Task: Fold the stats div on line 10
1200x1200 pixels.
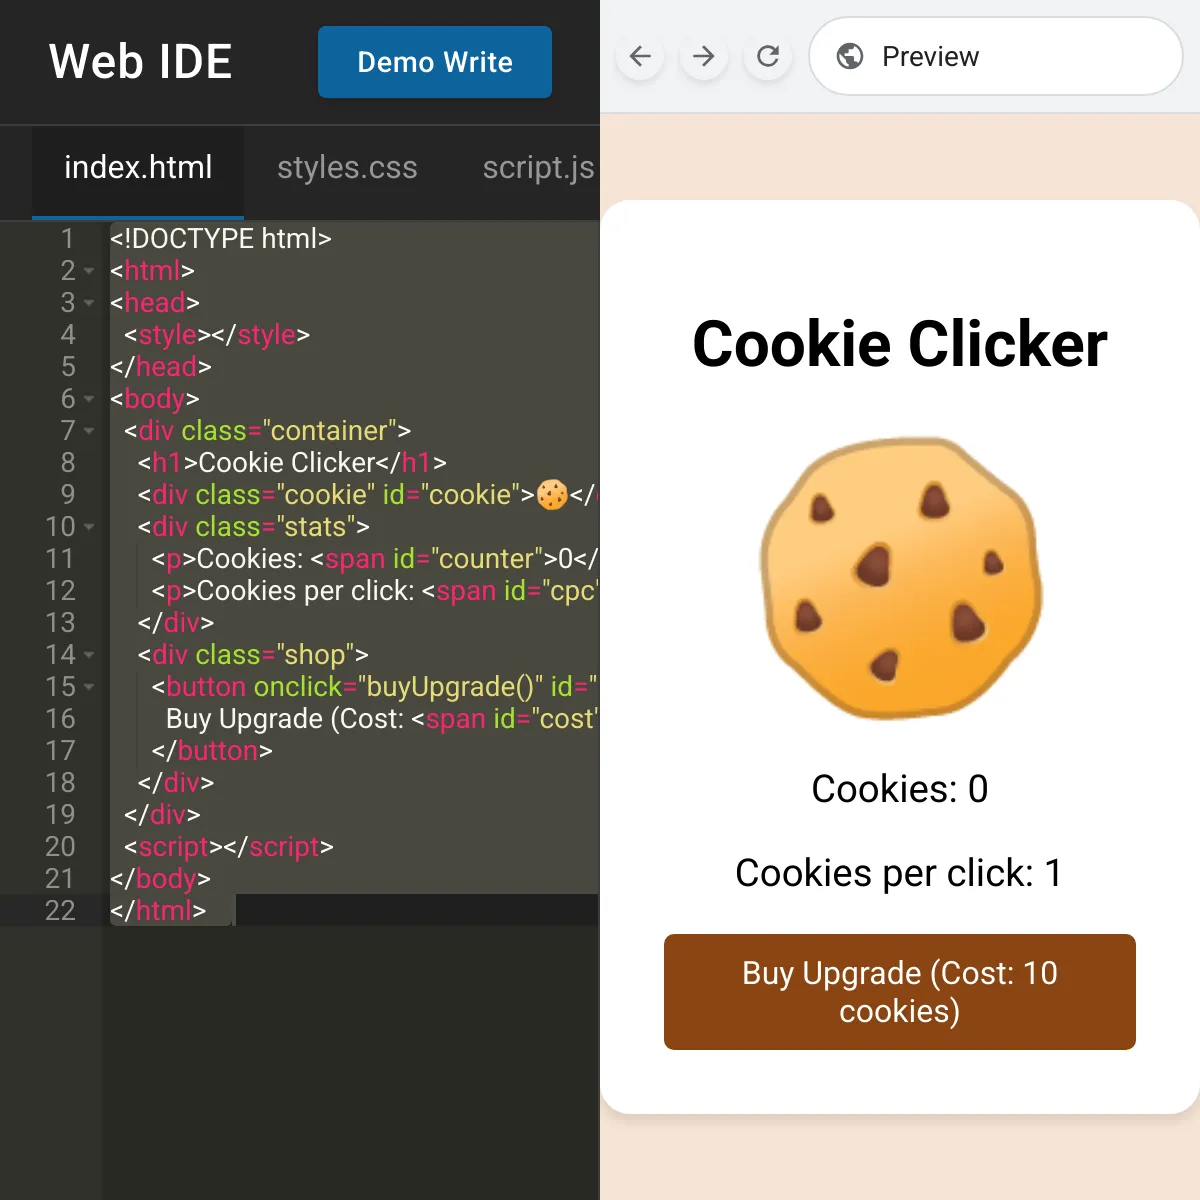Action: 89,527
